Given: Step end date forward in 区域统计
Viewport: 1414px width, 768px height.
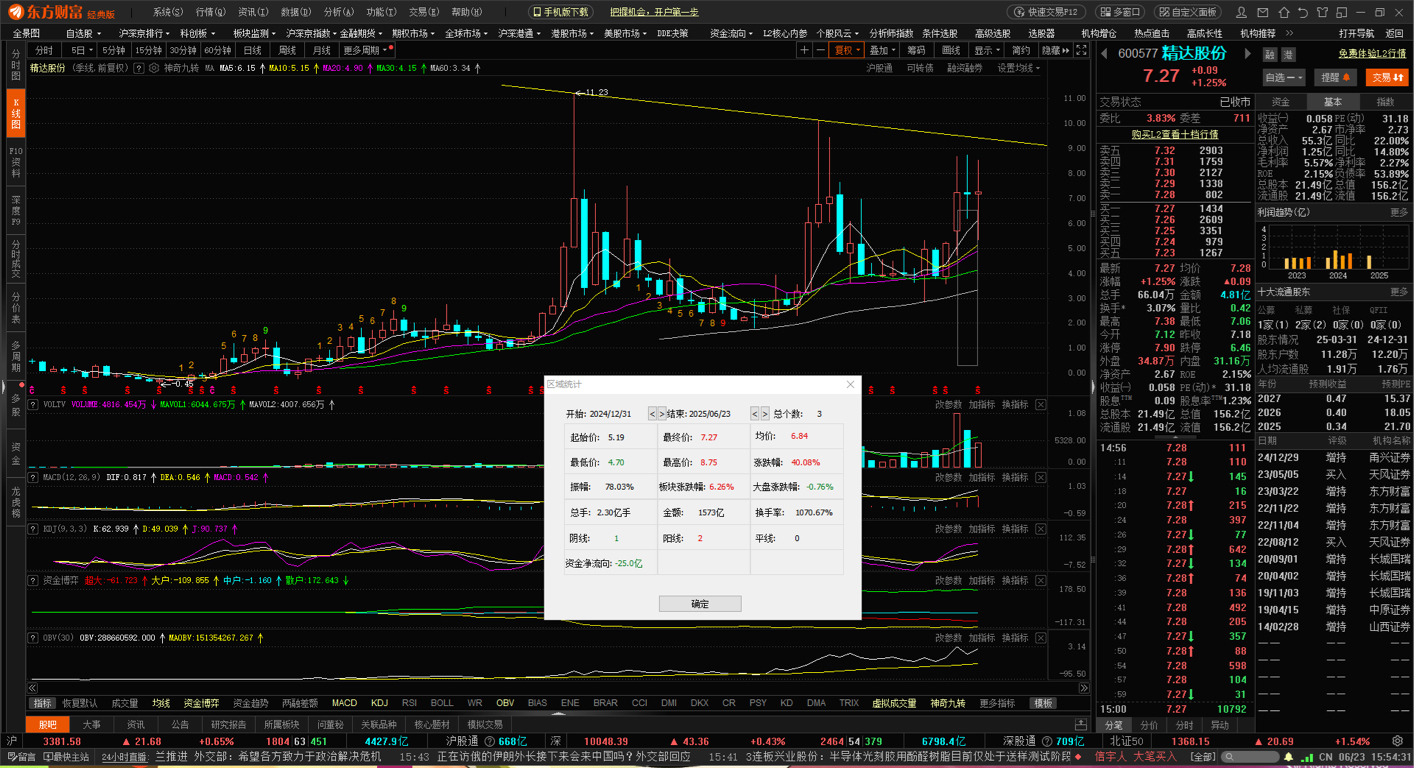Looking at the screenshot, I should 765,413.
